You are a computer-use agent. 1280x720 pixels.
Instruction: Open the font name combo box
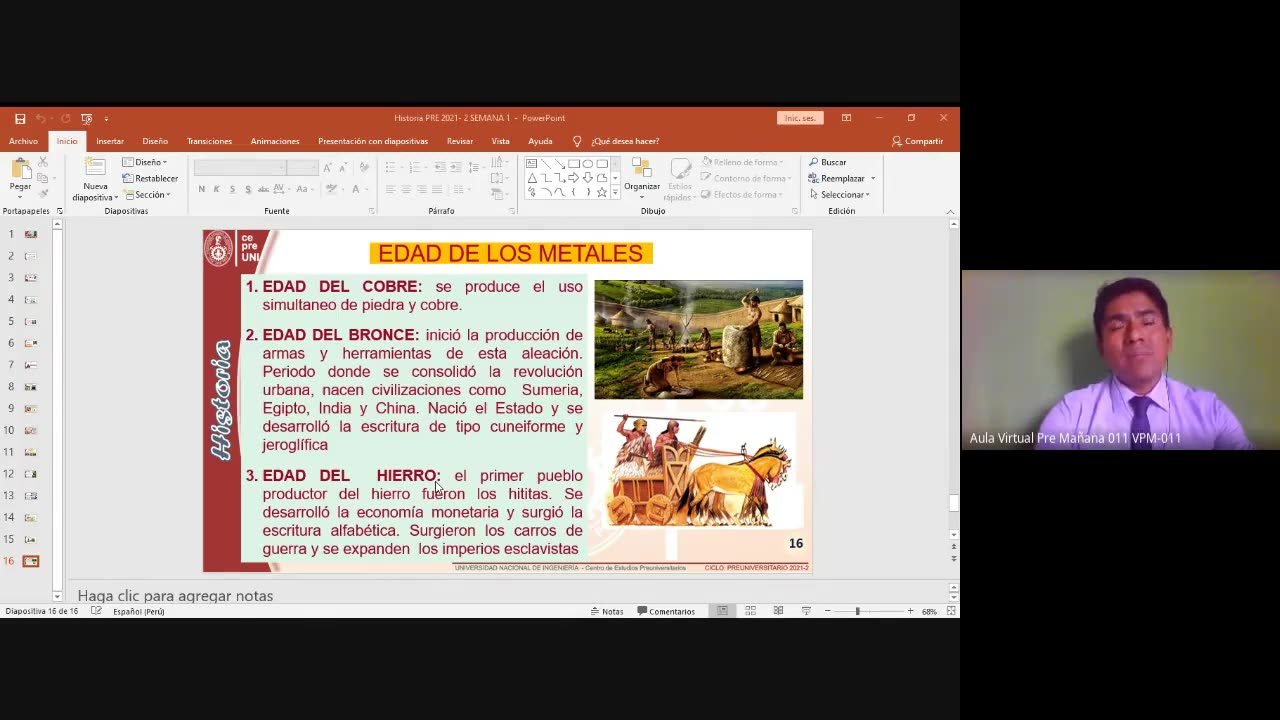[240, 167]
